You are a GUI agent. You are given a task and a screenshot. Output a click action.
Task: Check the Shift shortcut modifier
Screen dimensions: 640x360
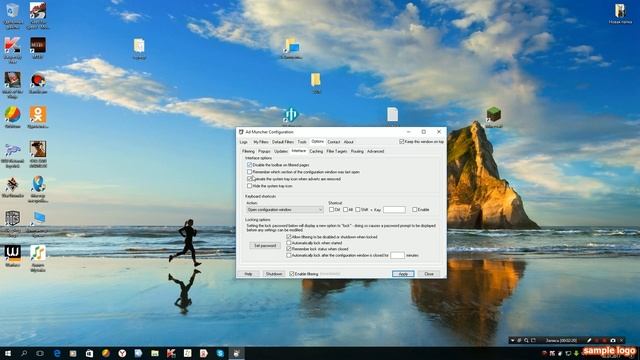[358, 209]
